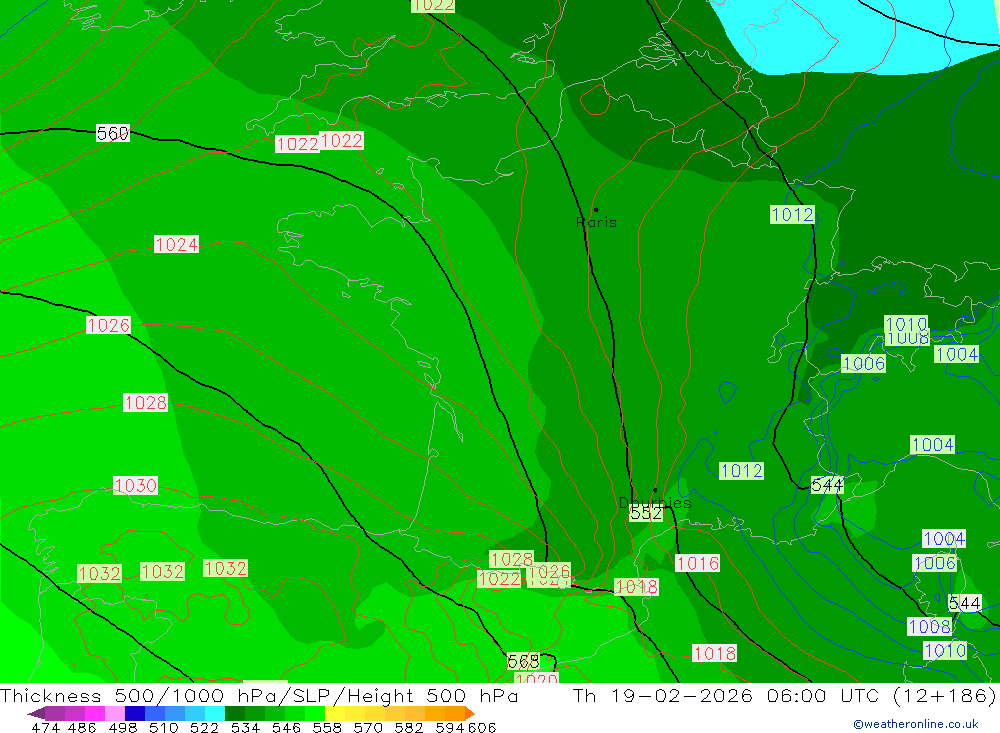Click the red 1018 label below 1016
Image resolution: width=1000 pixels, height=733 pixels.
[714, 653]
